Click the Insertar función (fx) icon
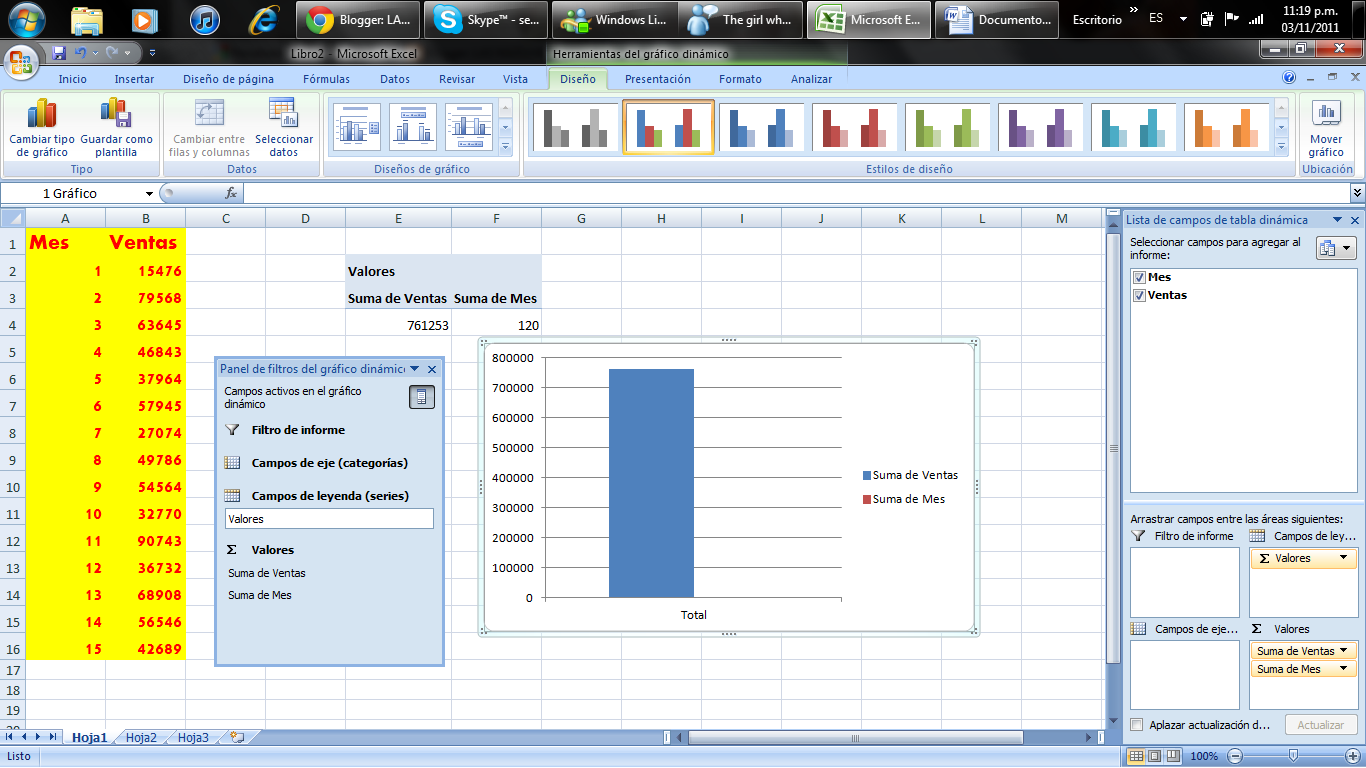 click(230, 192)
